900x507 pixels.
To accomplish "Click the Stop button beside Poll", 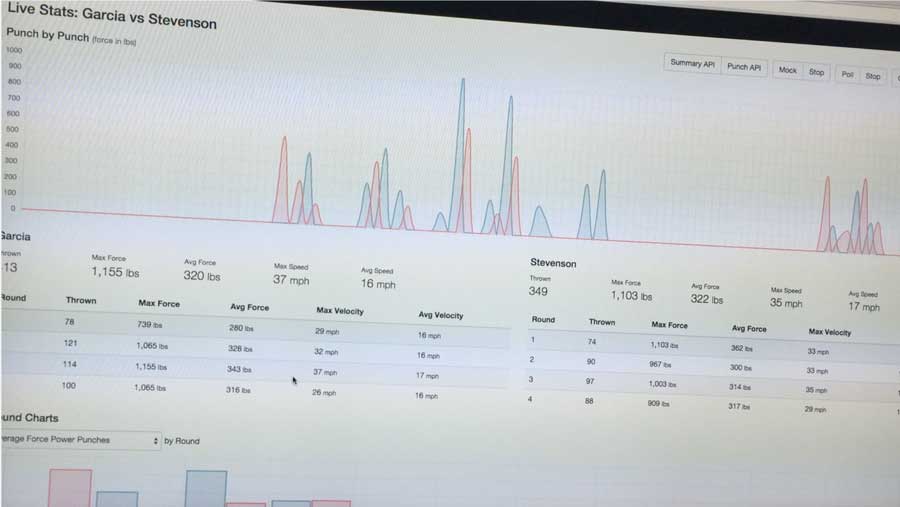I will click(872, 76).
